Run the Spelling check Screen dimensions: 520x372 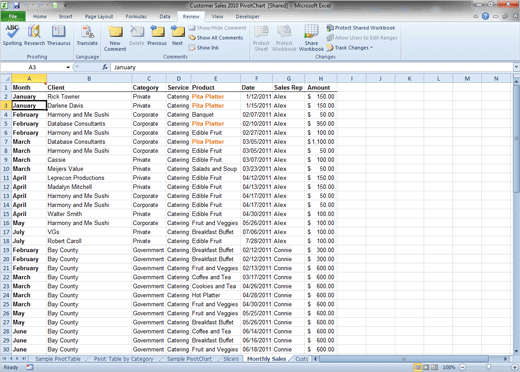[x=12, y=35]
